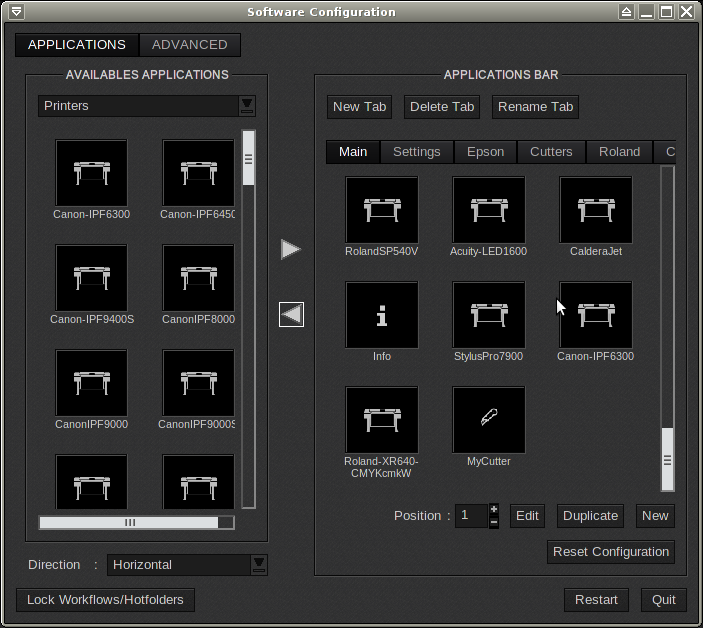Open the window menu icon in title bar

(x=17, y=12)
